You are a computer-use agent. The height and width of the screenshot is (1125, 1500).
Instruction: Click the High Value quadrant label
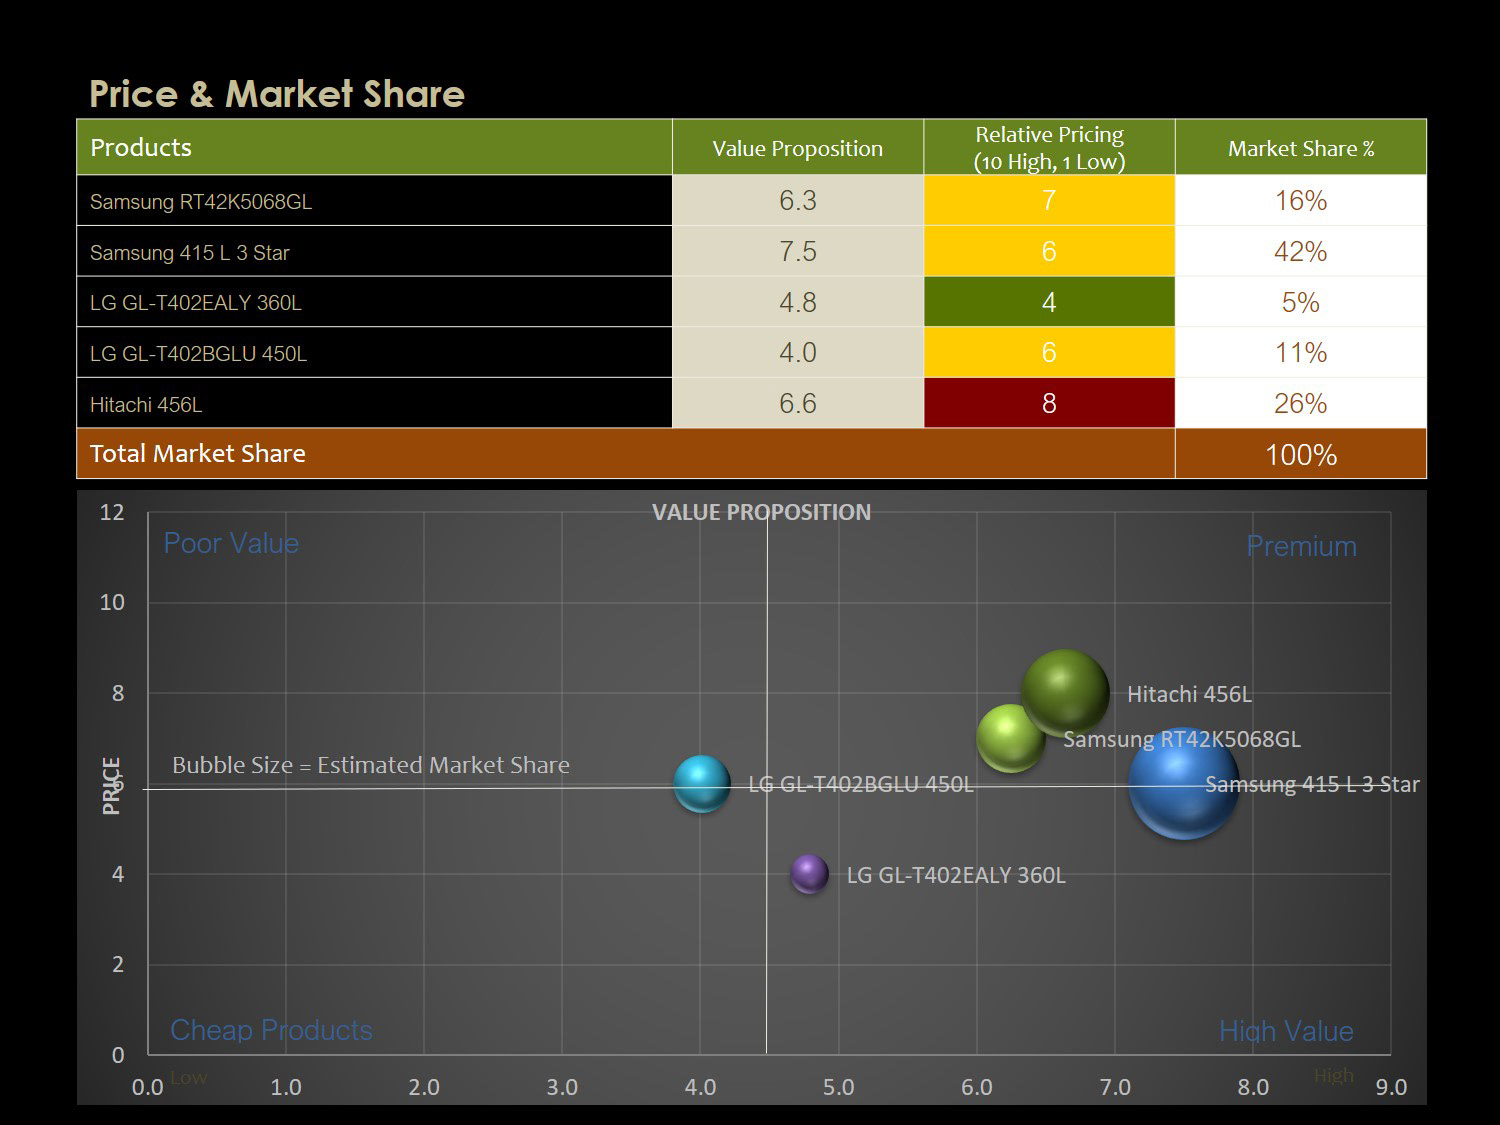pos(1286,1031)
